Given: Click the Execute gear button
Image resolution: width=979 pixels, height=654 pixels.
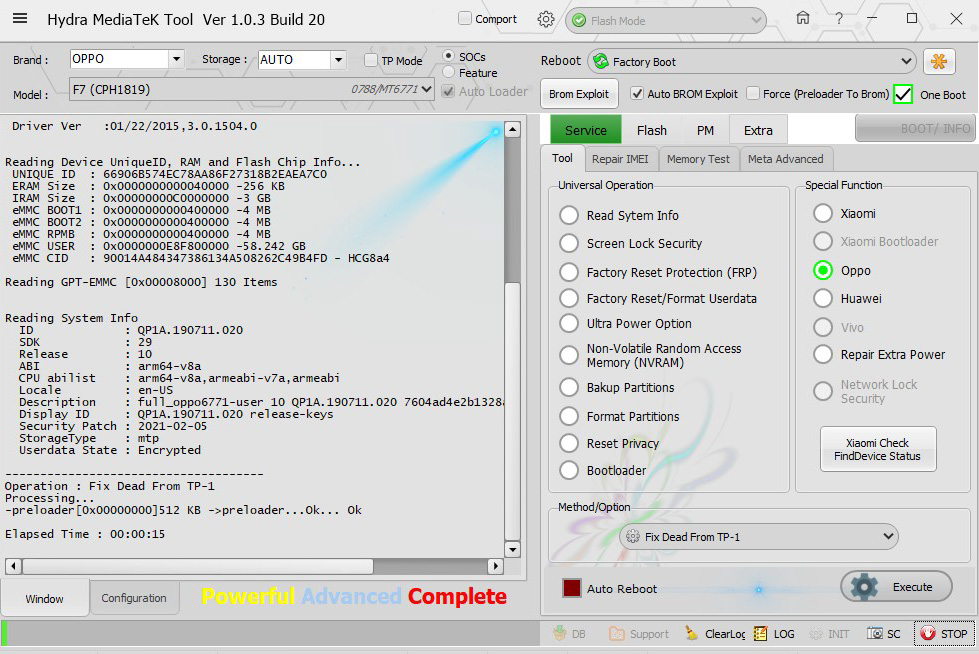Looking at the screenshot, I should point(896,587).
